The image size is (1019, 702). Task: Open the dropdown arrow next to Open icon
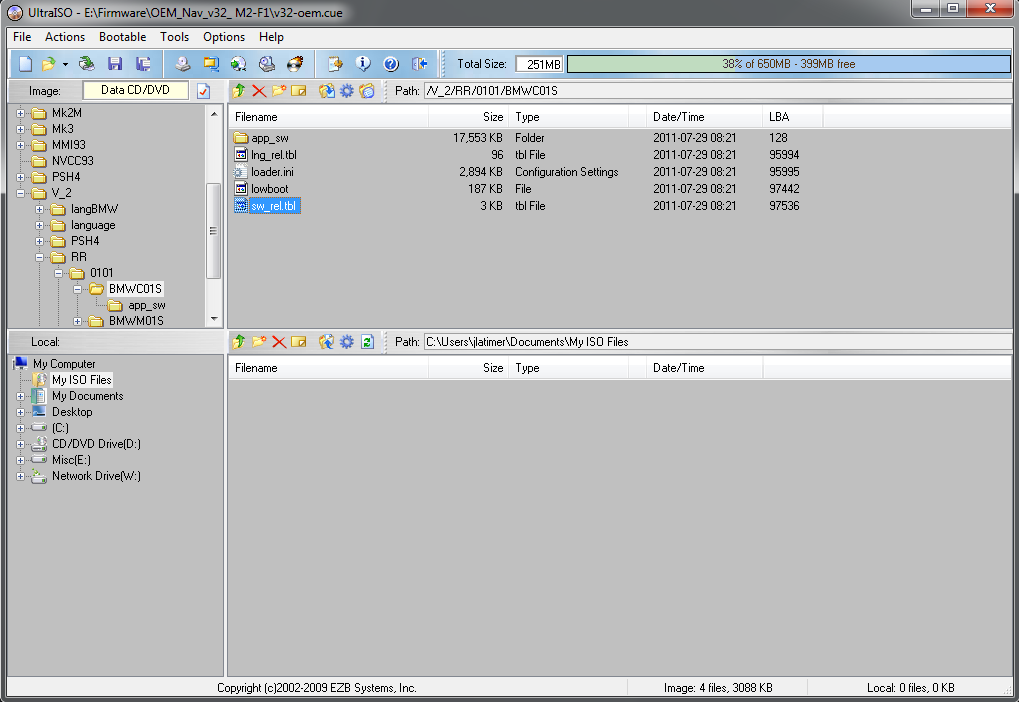point(65,64)
